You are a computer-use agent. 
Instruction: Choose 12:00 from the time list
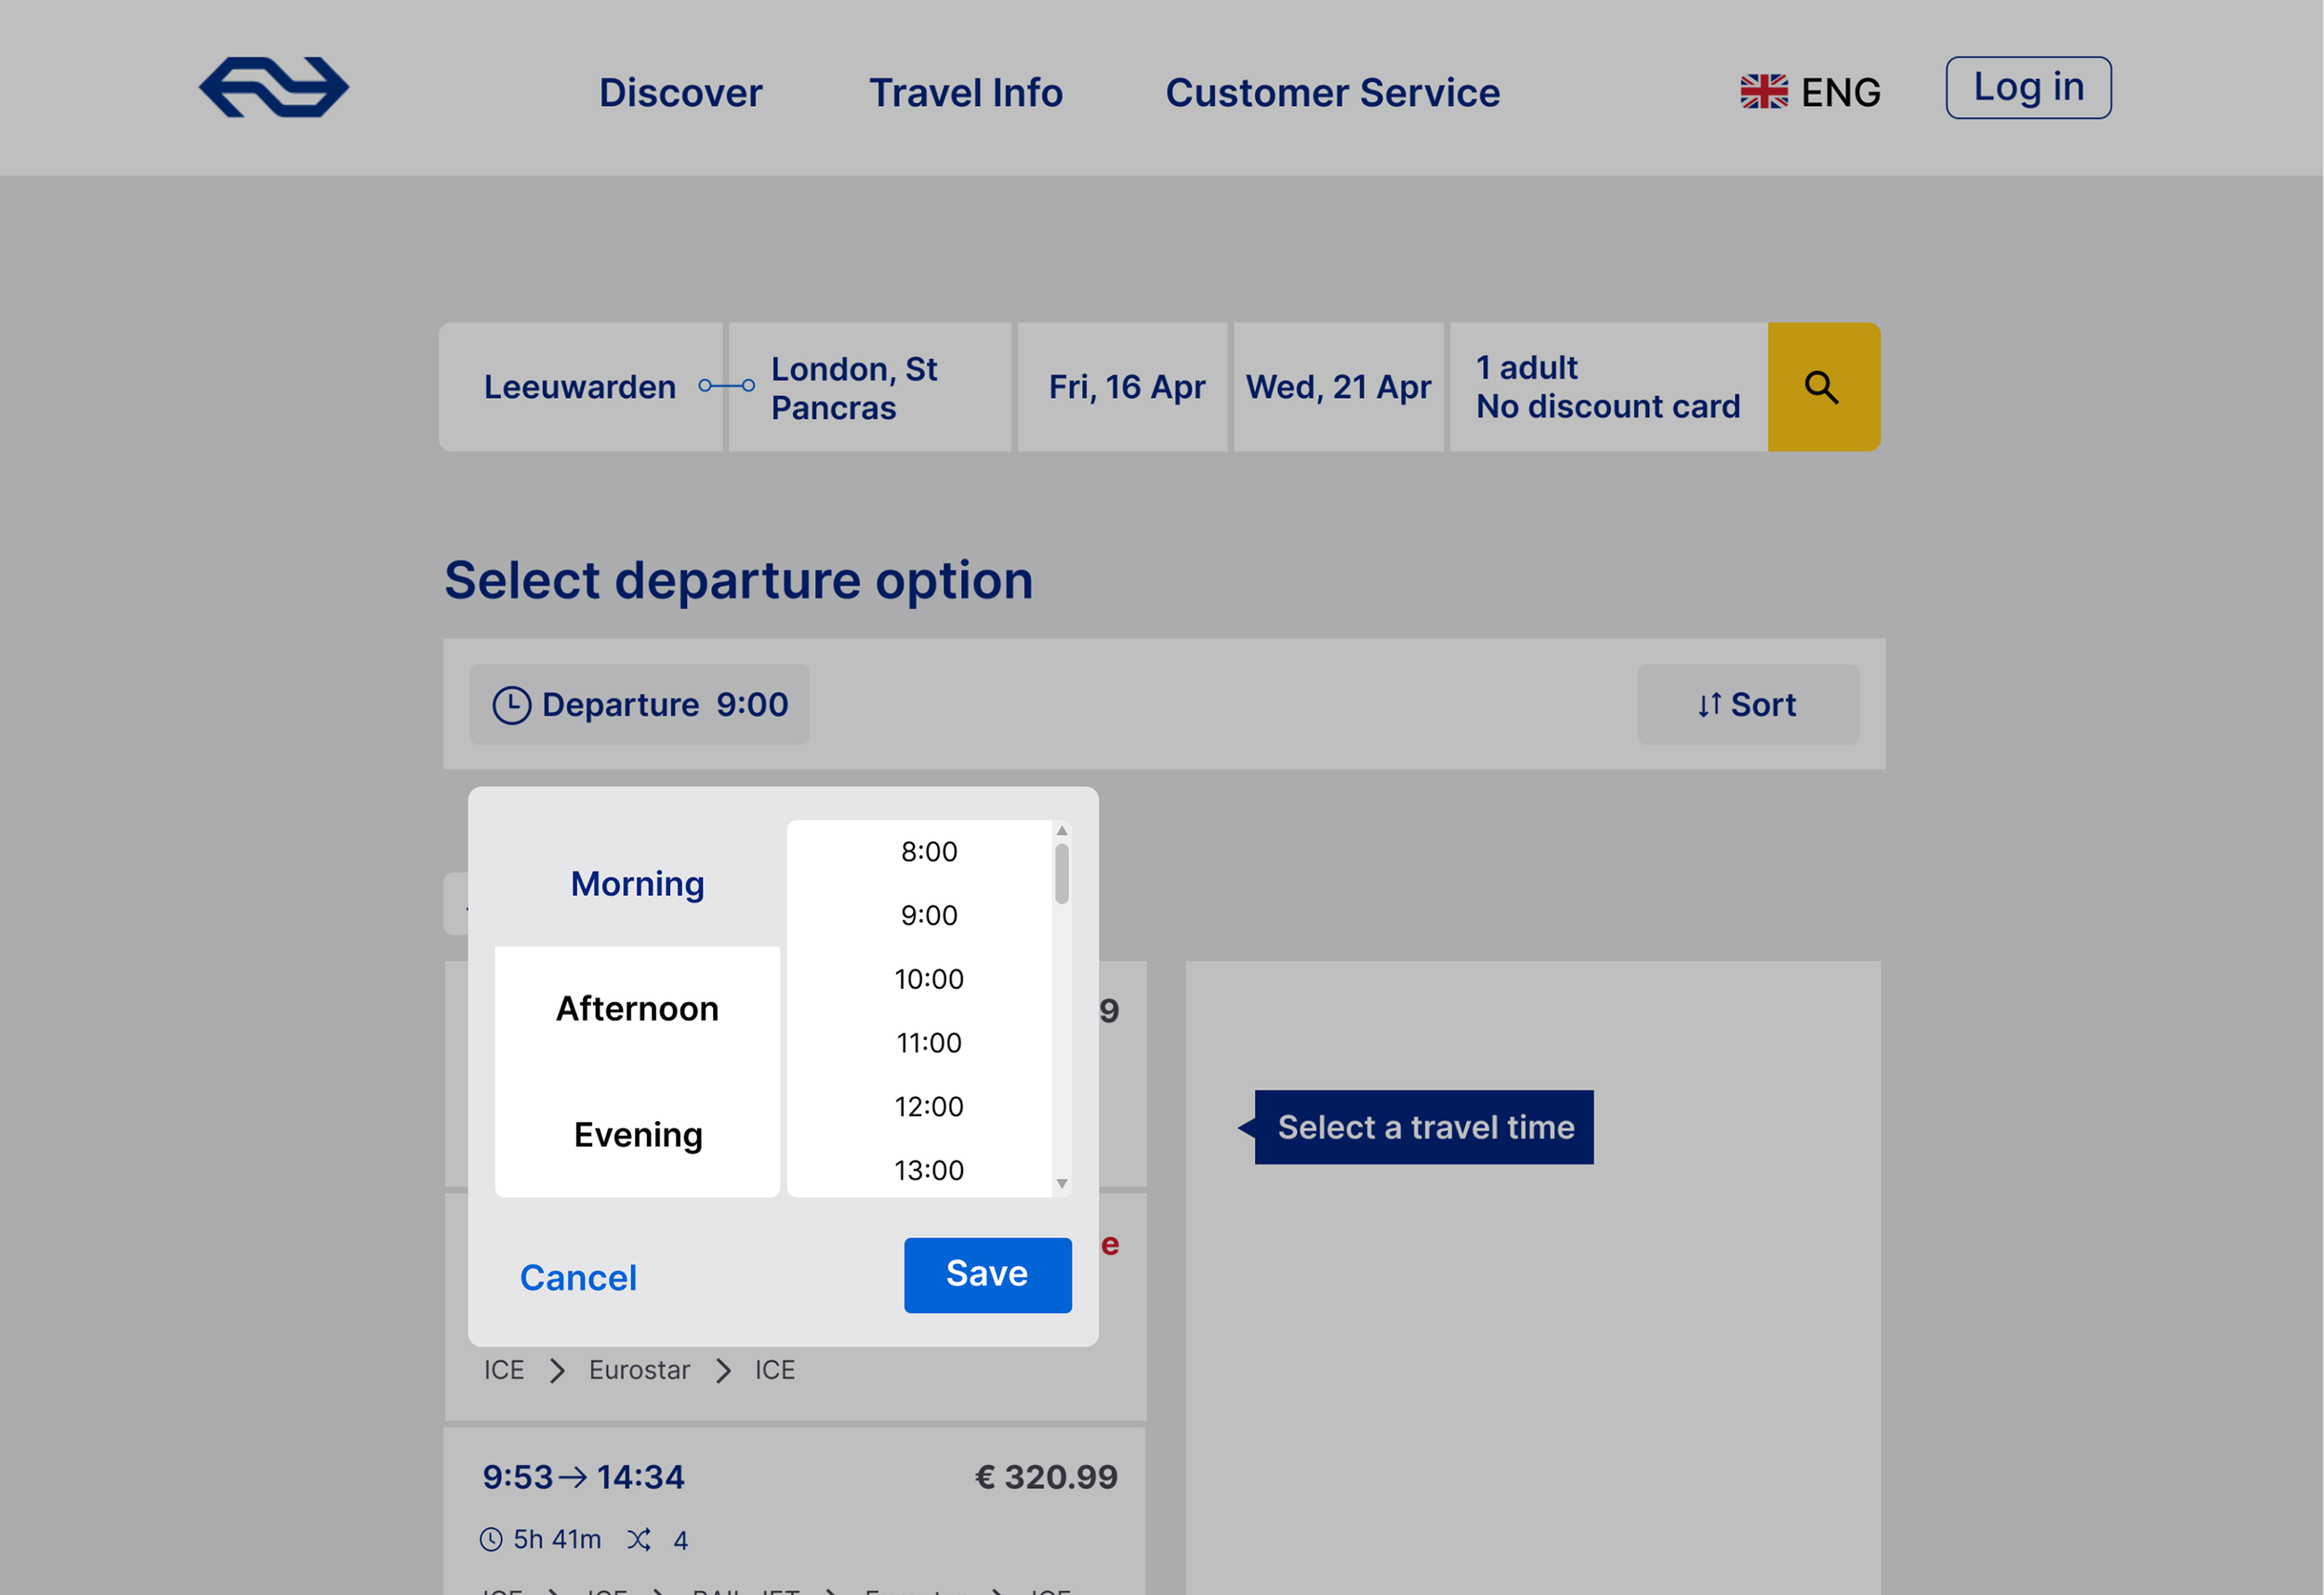[929, 1107]
